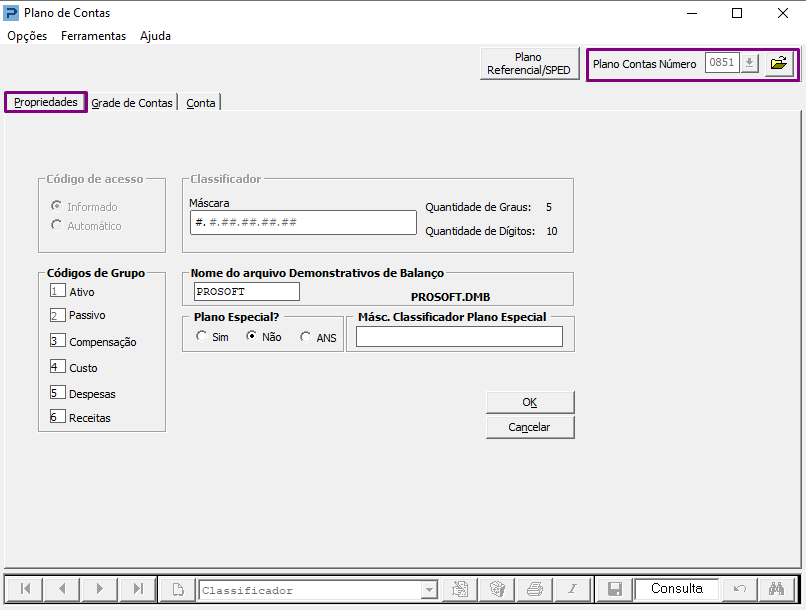Click the Plano Contas Número field 0851
This screenshot has width=806, height=610.
722,63
